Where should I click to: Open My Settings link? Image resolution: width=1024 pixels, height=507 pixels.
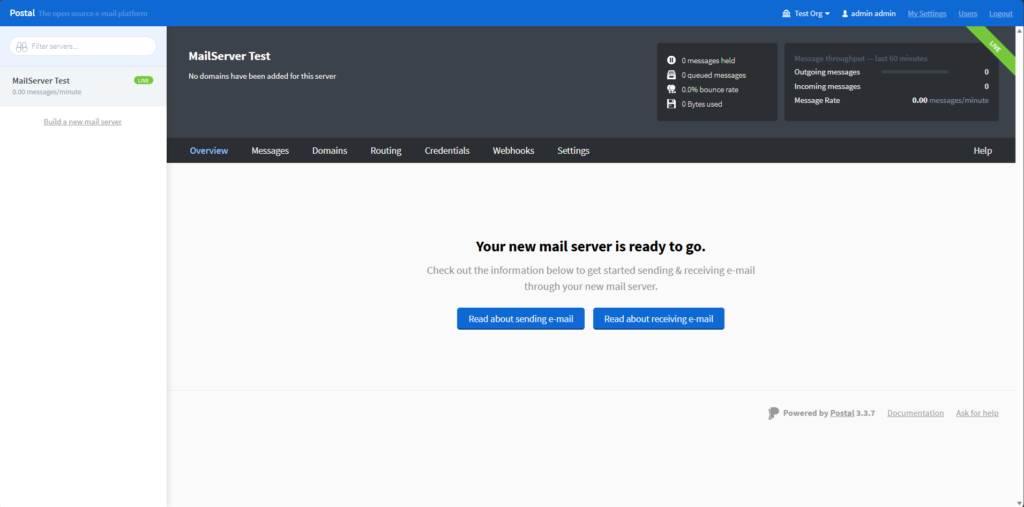click(927, 13)
